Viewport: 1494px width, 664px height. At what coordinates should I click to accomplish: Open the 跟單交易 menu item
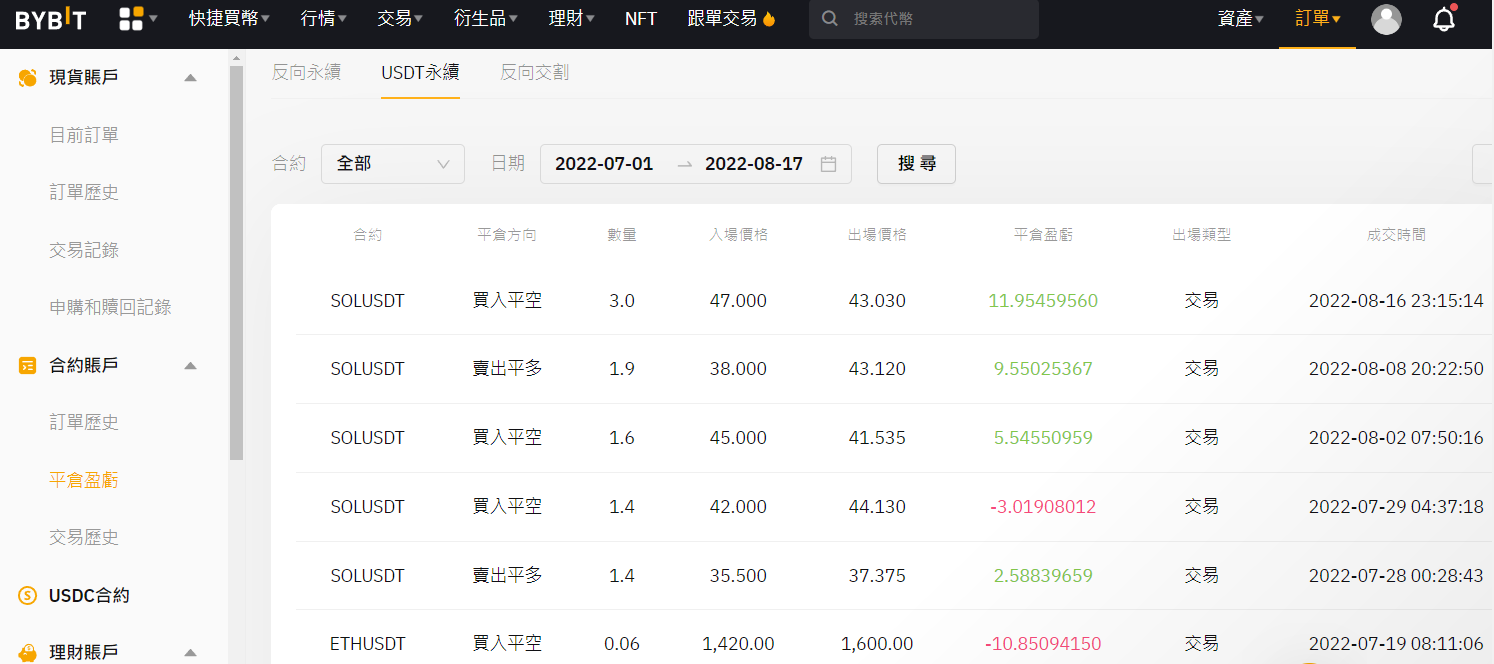point(722,18)
